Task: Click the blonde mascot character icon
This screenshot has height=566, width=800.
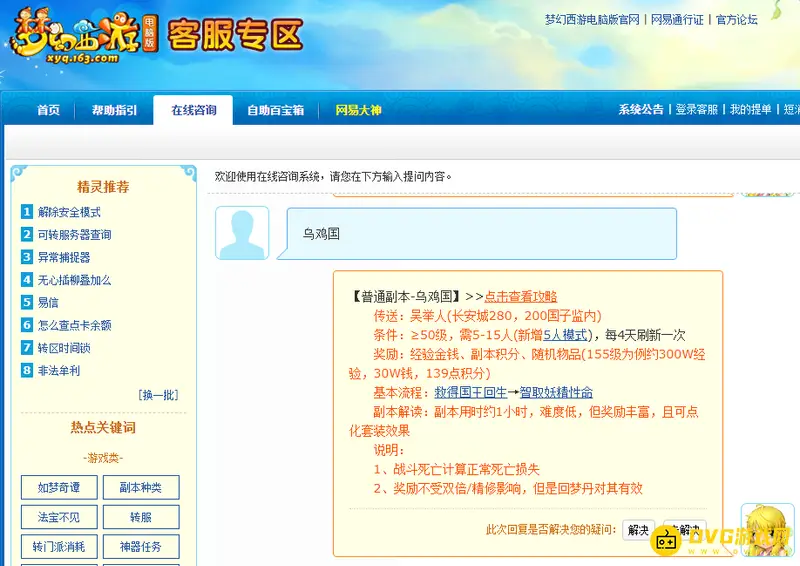Action: (x=767, y=530)
